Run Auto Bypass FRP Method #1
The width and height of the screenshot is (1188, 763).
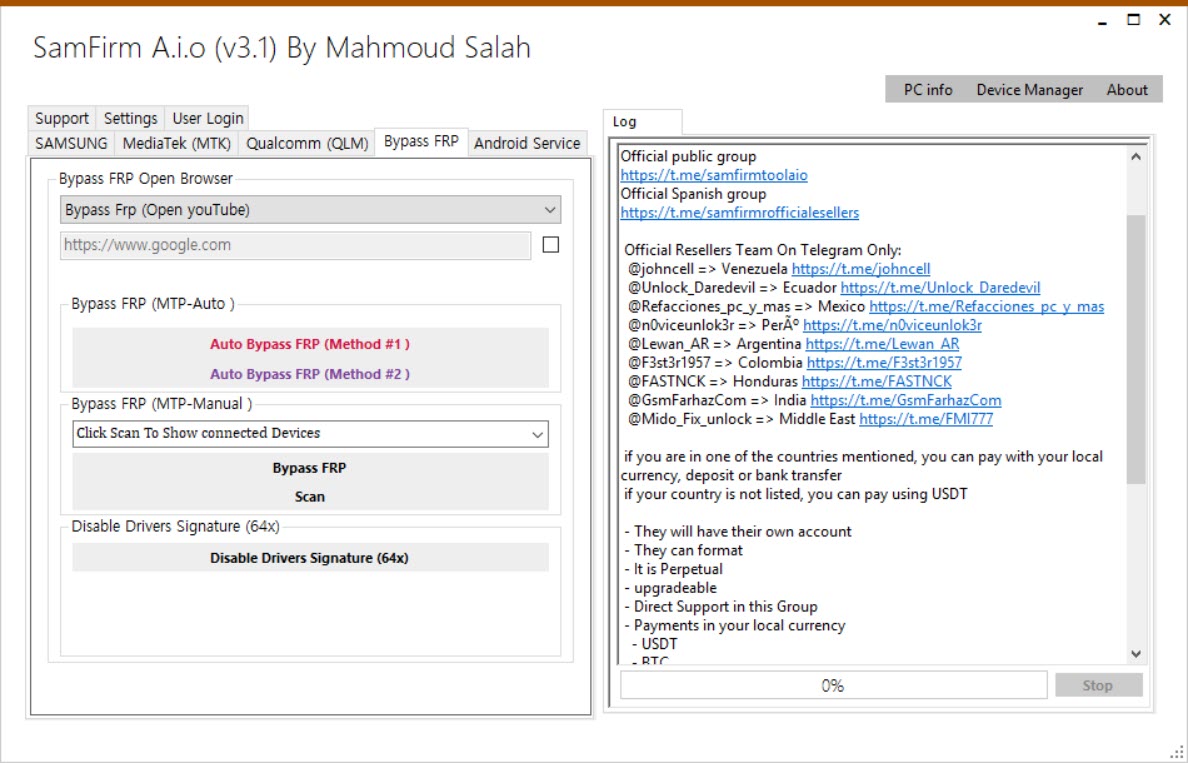pyautogui.click(x=310, y=344)
